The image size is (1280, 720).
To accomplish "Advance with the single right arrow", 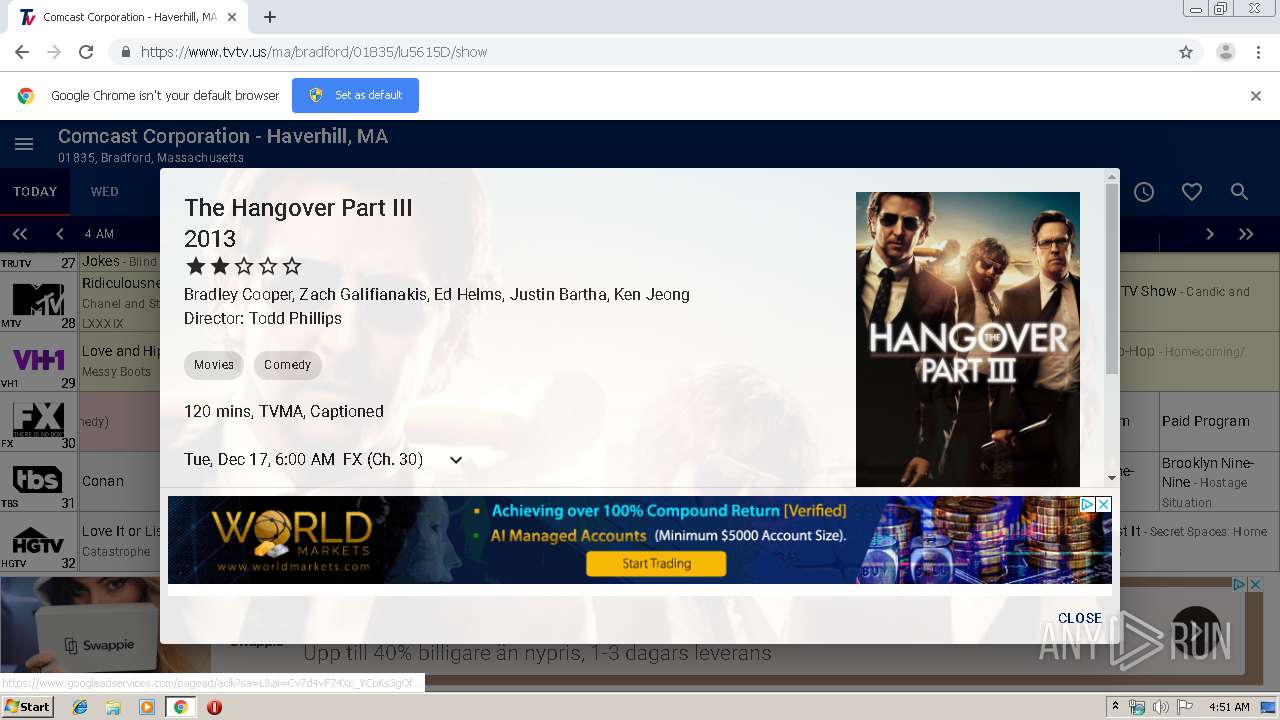I will click(x=1210, y=234).
